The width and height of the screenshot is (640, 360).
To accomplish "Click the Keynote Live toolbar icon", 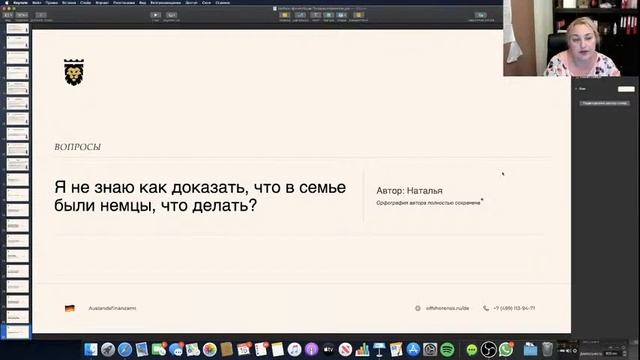I will [x=171, y=15].
